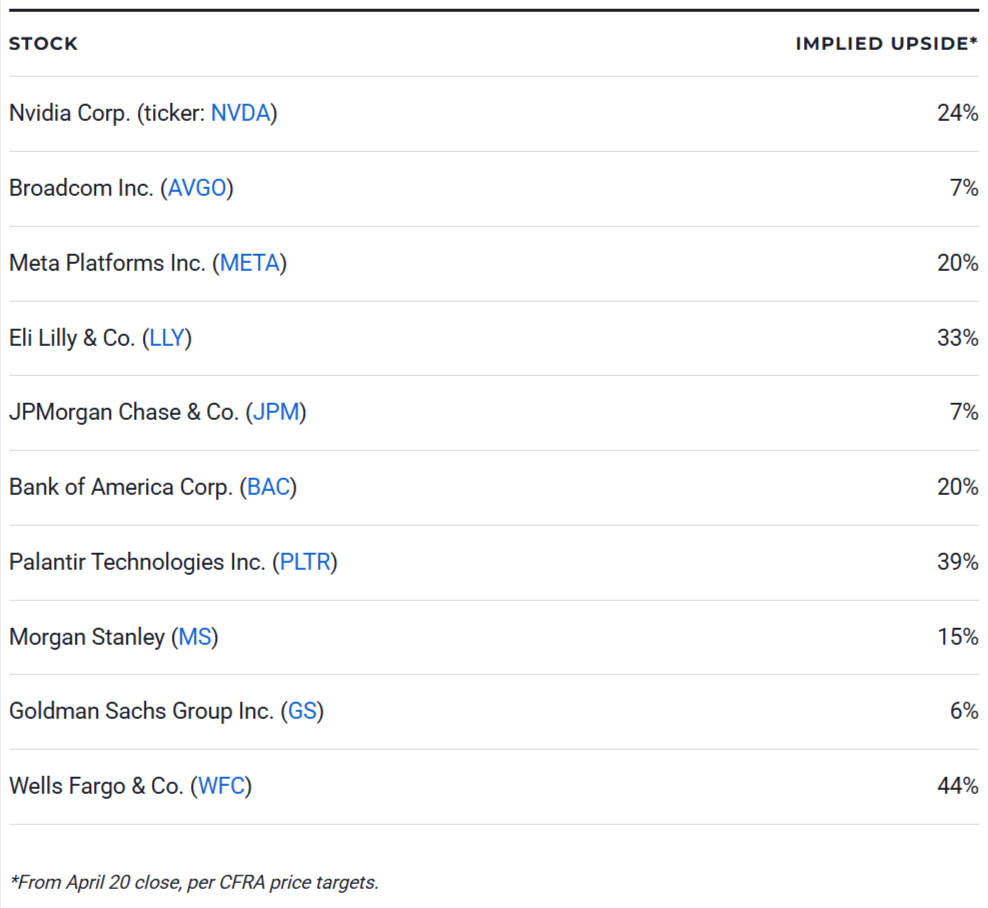Image resolution: width=988 pixels, height=908 pixels.
Task: Click Goldman Sachs' 6% upside value
Action: point(964,711)
